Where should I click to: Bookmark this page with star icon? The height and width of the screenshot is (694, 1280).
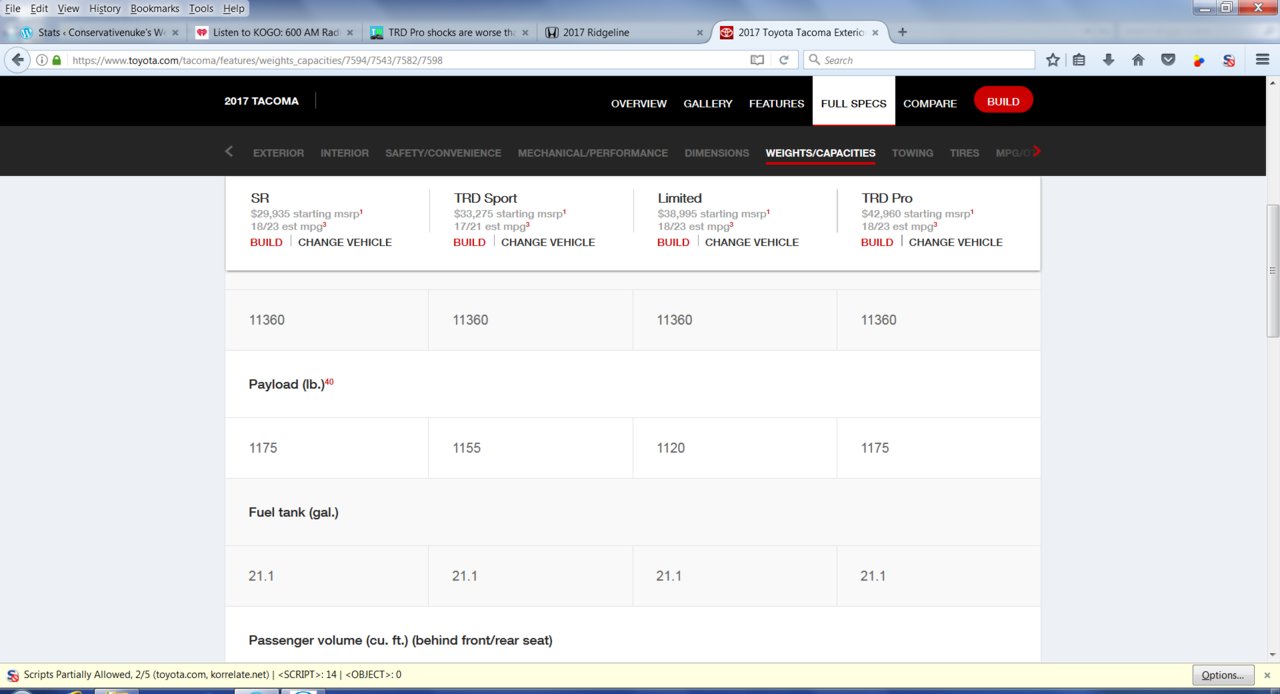(x=1053, y=60)
